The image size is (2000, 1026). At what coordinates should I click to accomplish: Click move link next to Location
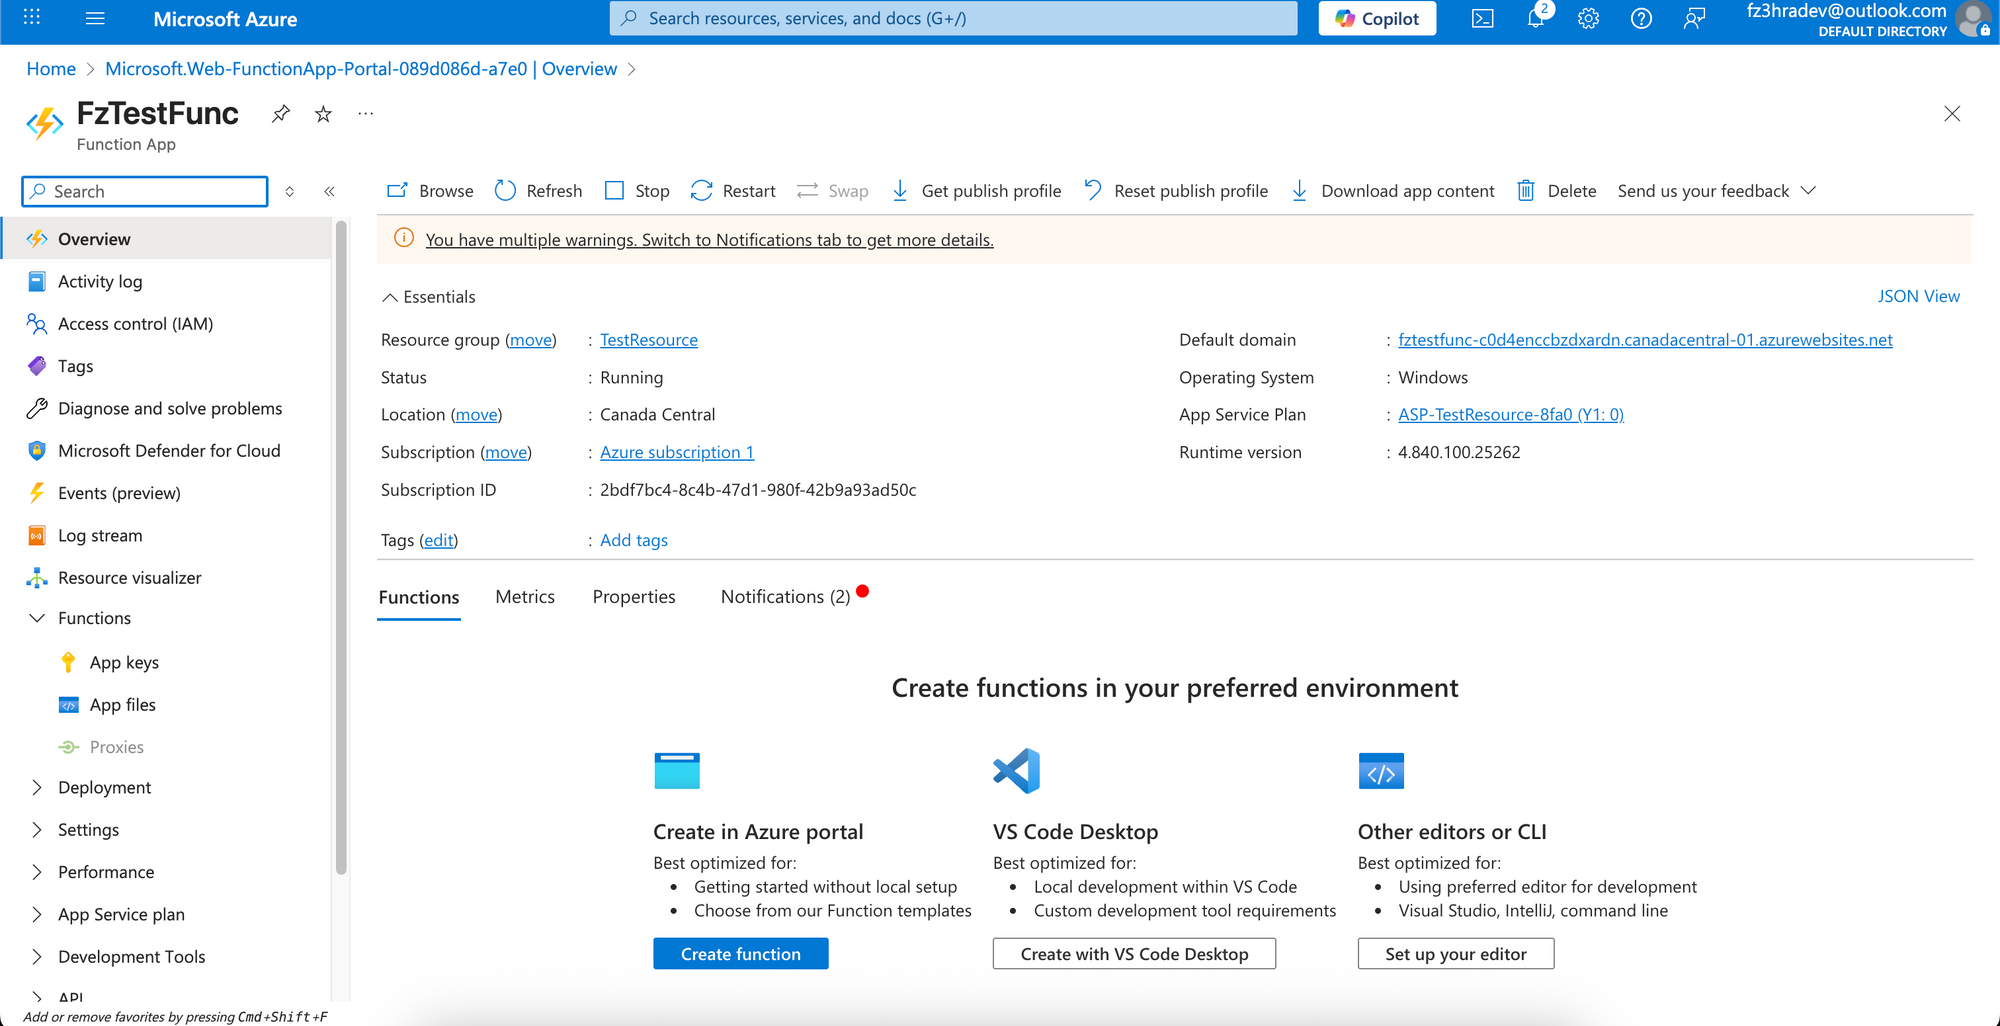pyautogui.click(x=477, y=415)
